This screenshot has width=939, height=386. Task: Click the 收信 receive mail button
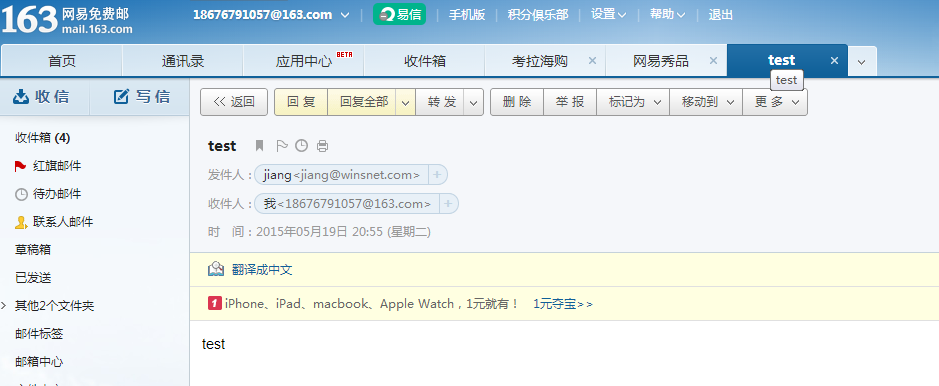[42, 96]
